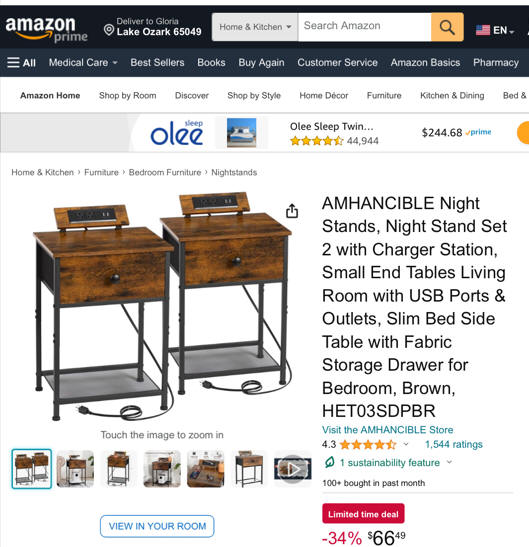Viewport: 529px width, 547px height.
Task: Click the olee sleep brand logo
Action: coord(177,133)
